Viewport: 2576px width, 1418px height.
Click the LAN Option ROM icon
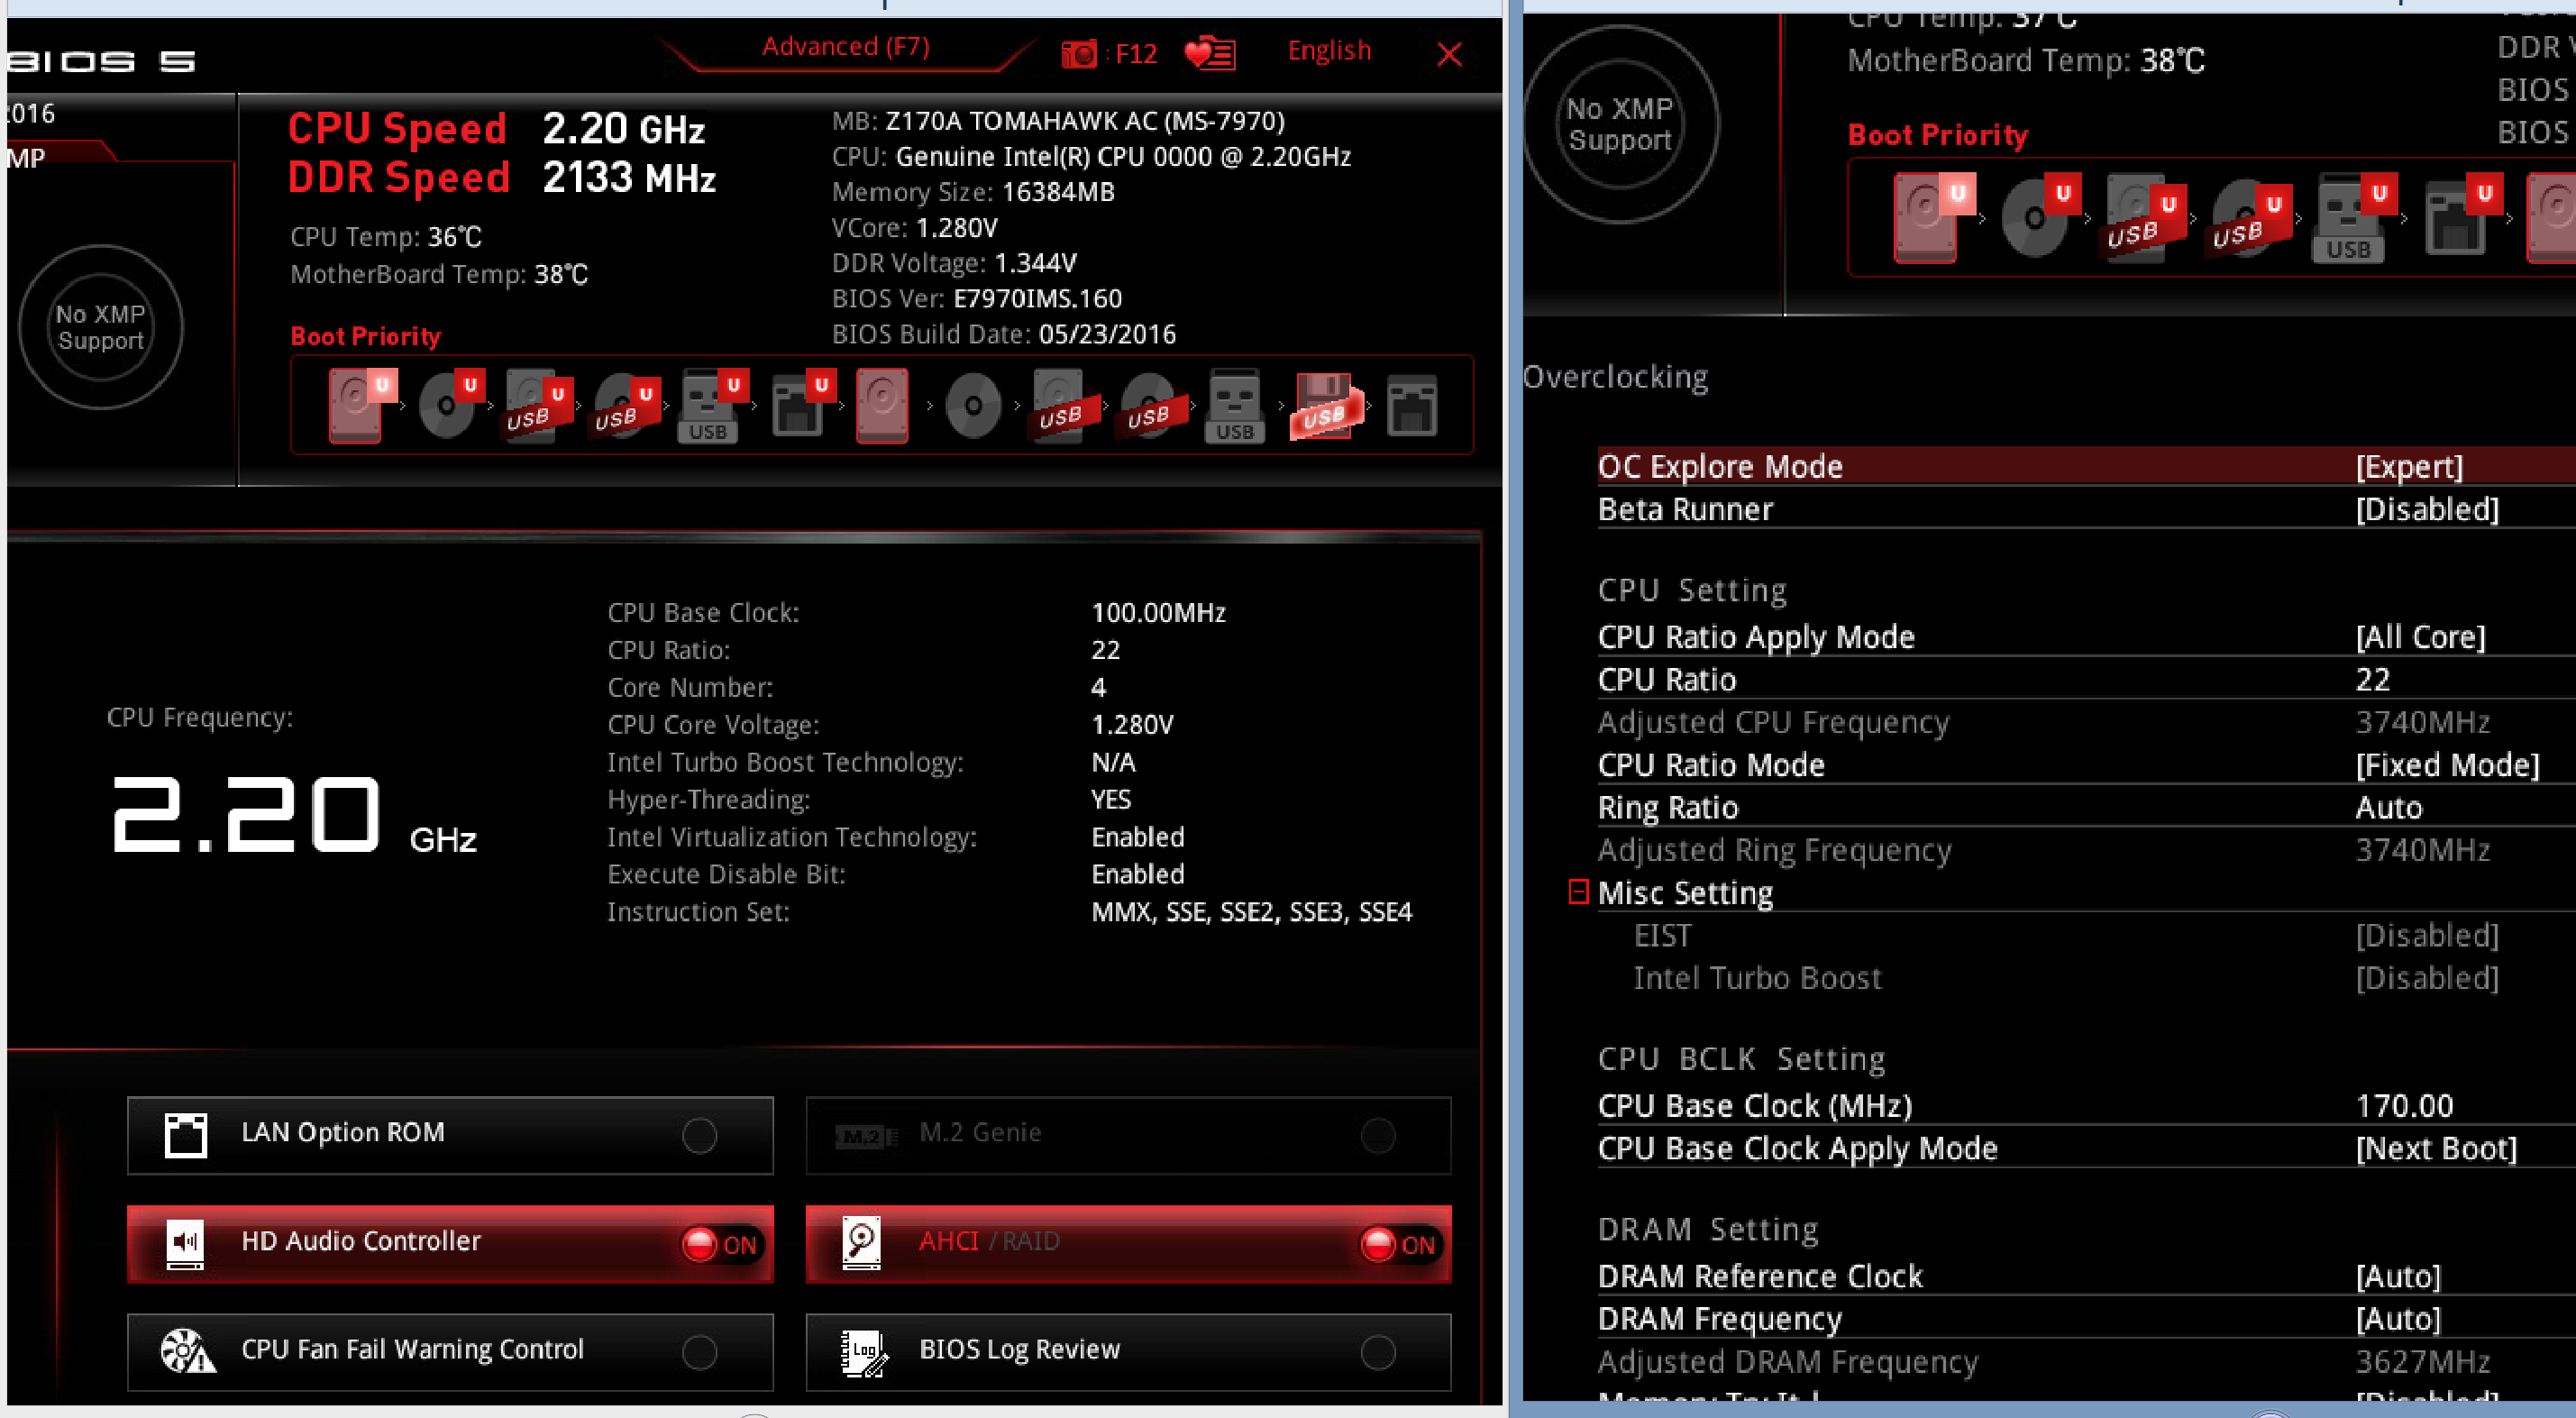pyautogui.click(x=186, y=1135)
